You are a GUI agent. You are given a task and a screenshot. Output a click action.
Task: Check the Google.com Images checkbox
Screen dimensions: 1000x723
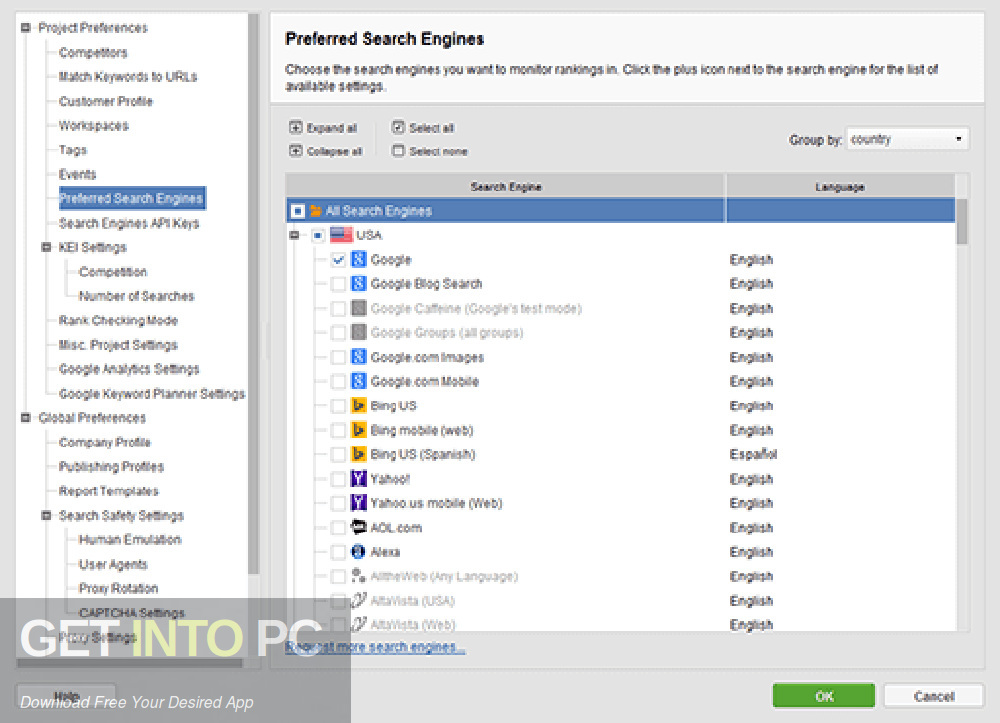[338, 357]
